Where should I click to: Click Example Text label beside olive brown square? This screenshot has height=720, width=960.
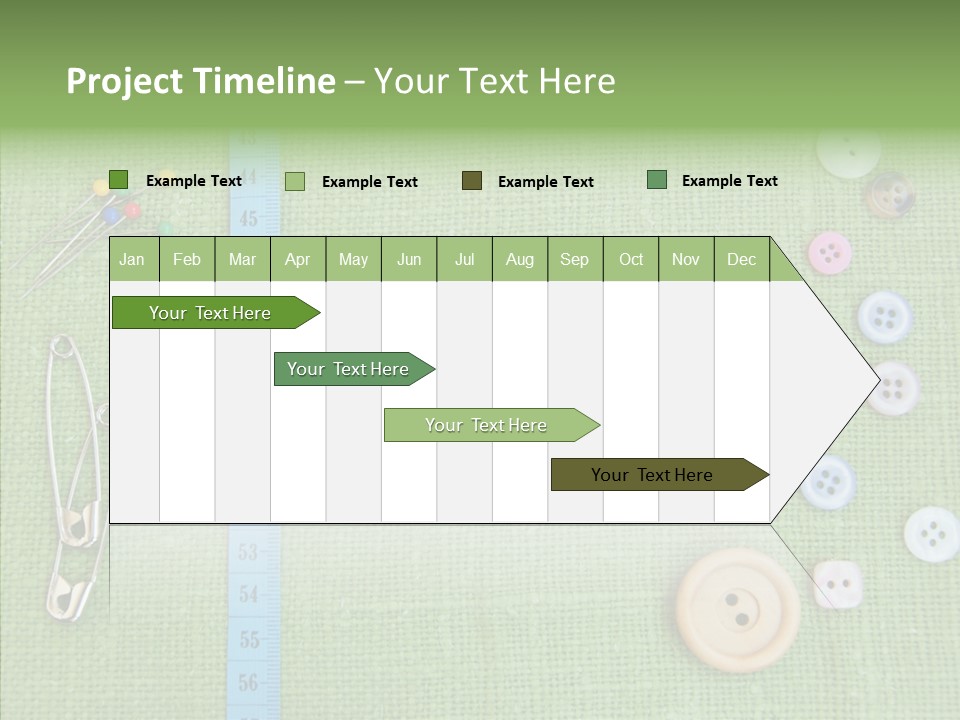coord(545,182)
